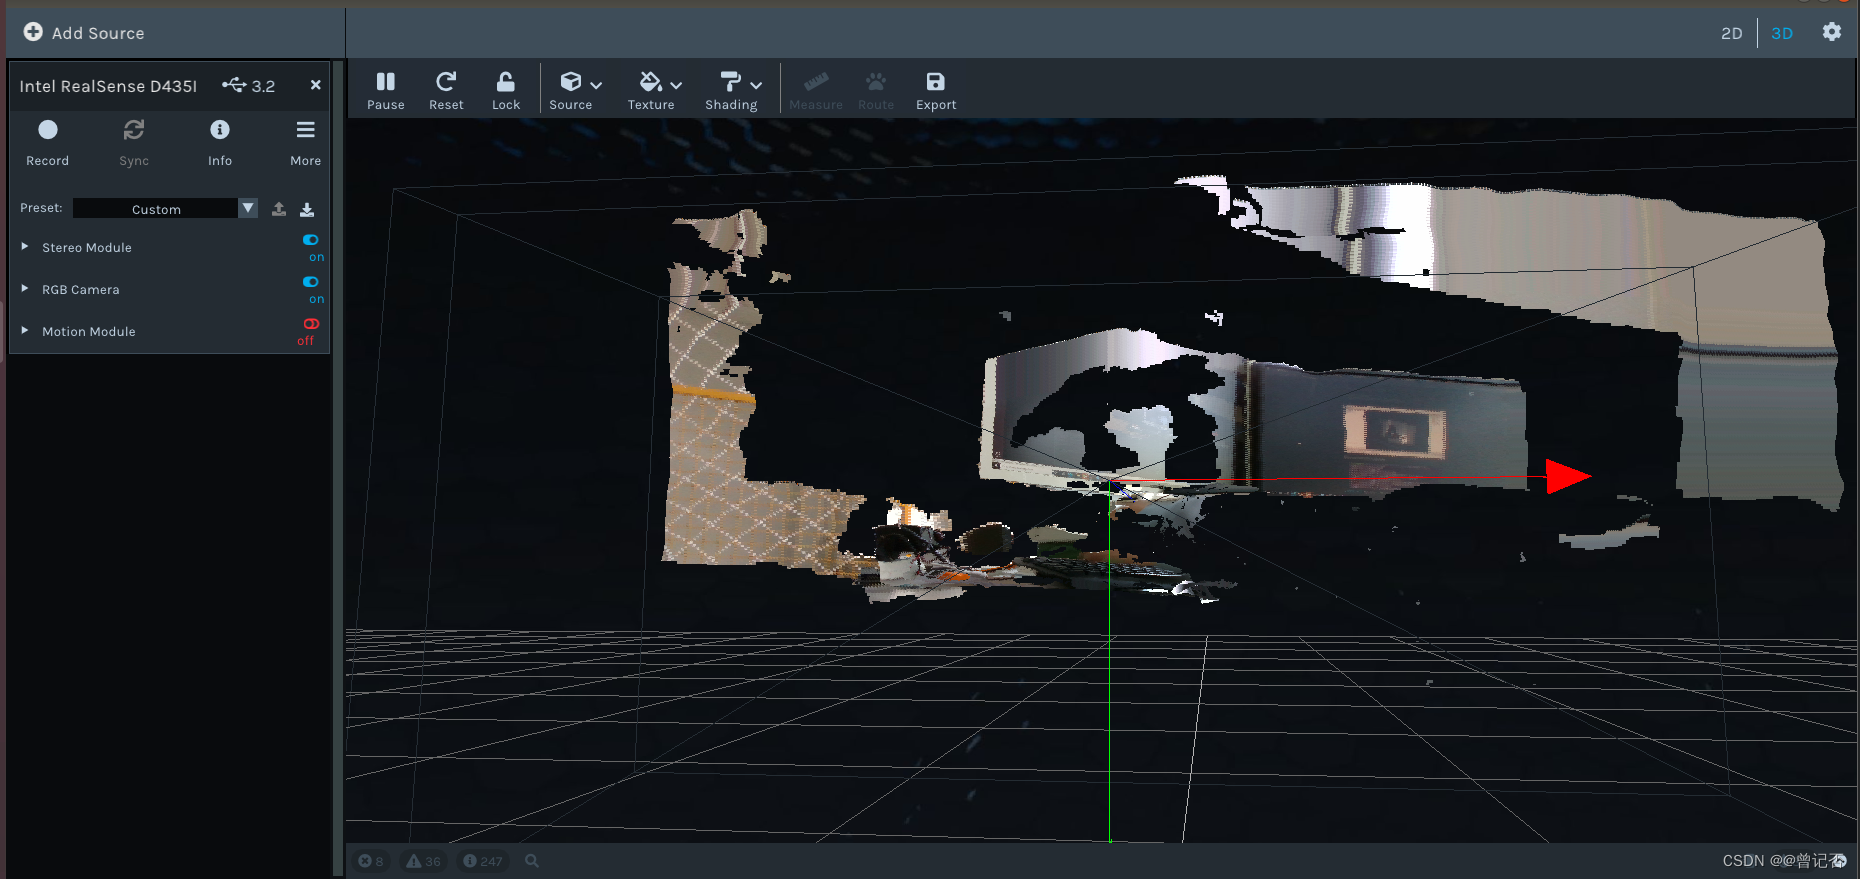Click the log search magnifier icon
Screen dimensions: 1860x879
(532, 861)
